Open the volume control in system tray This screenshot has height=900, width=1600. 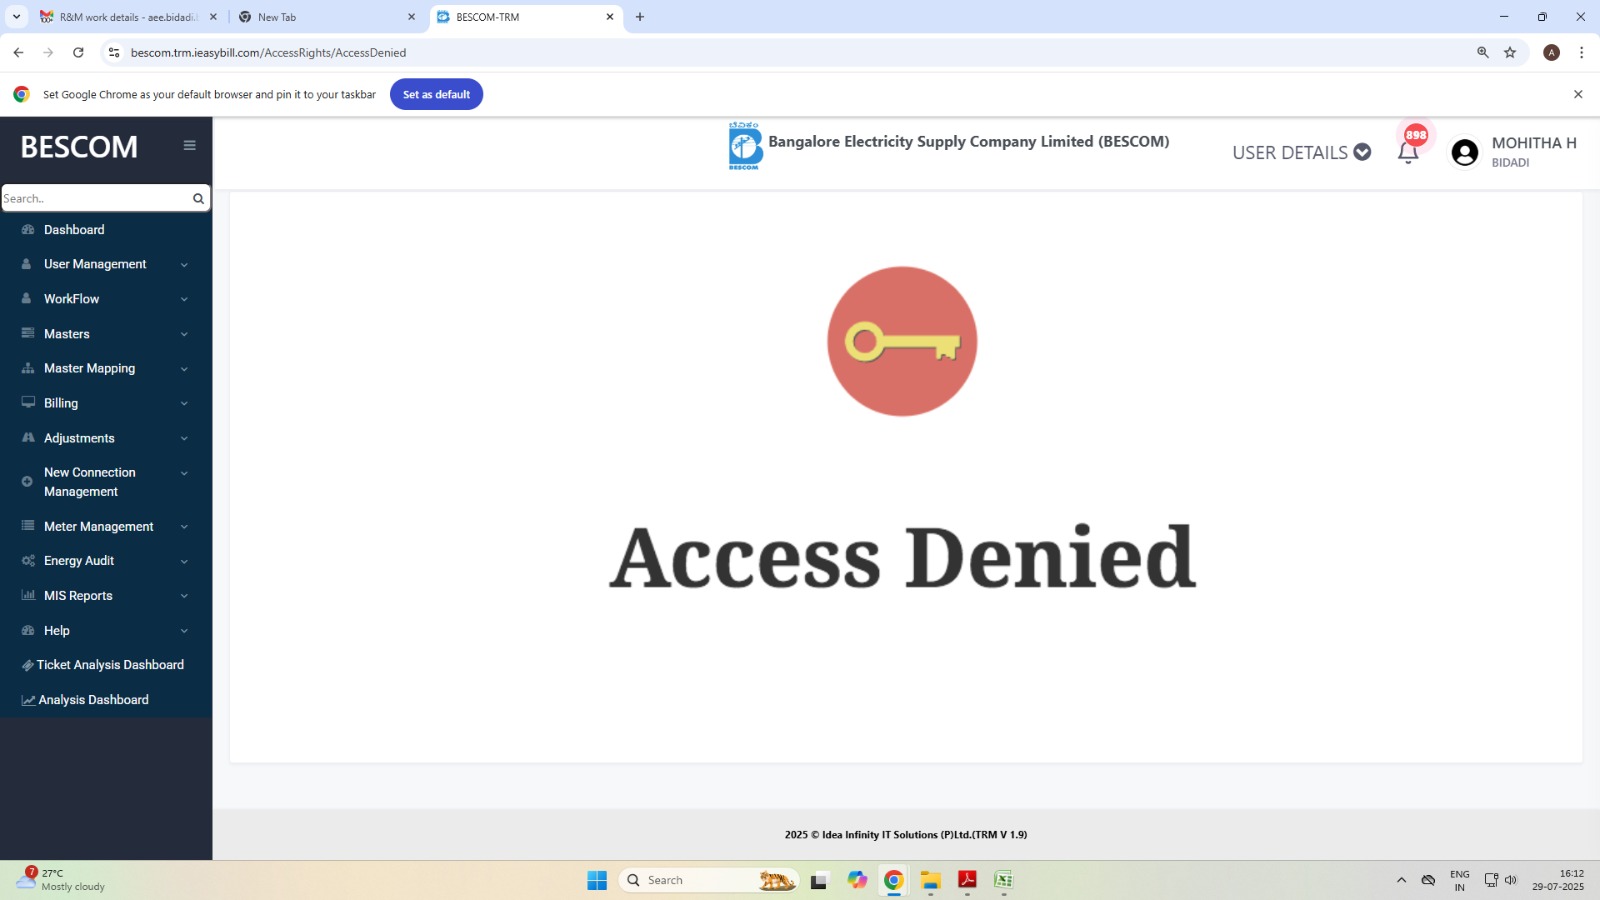coord(1511,880)
